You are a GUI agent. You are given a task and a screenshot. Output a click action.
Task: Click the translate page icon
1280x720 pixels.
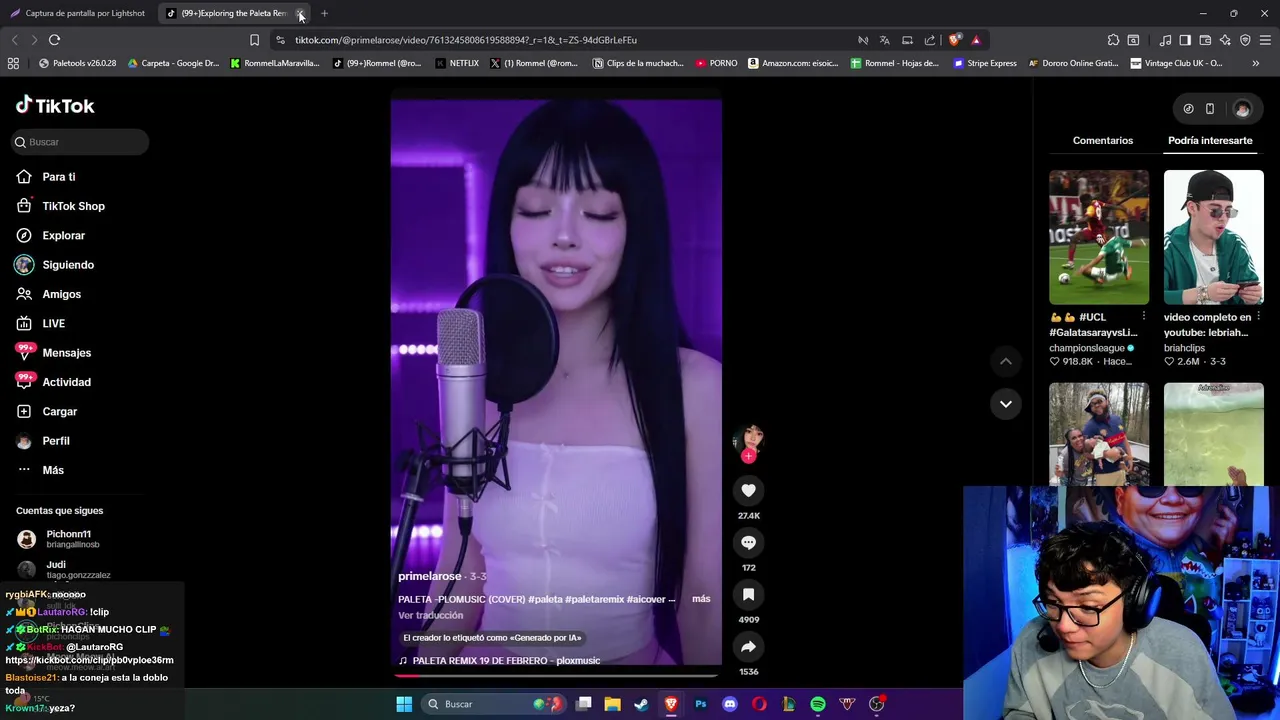click(x=884, y=40)
